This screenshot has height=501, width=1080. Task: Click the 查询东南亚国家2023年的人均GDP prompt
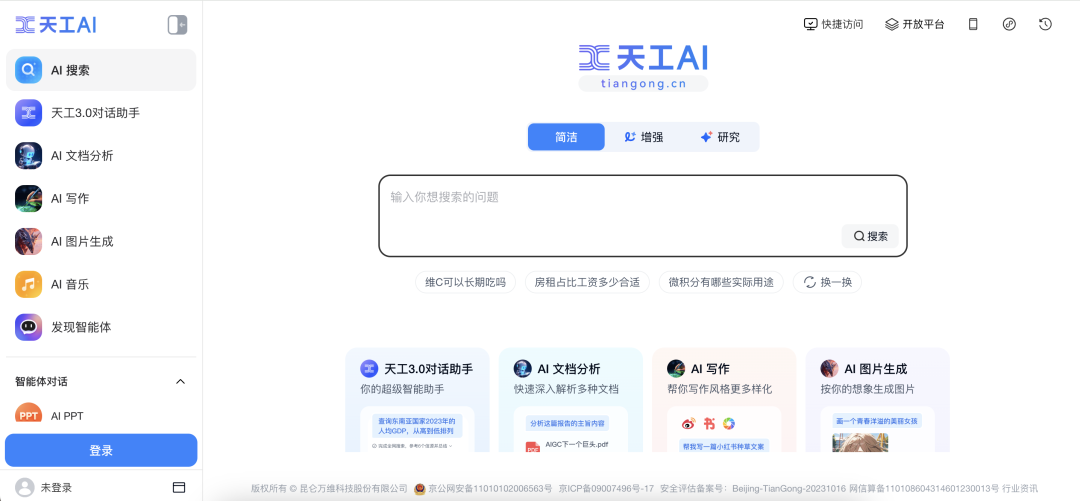click(417, 425)
